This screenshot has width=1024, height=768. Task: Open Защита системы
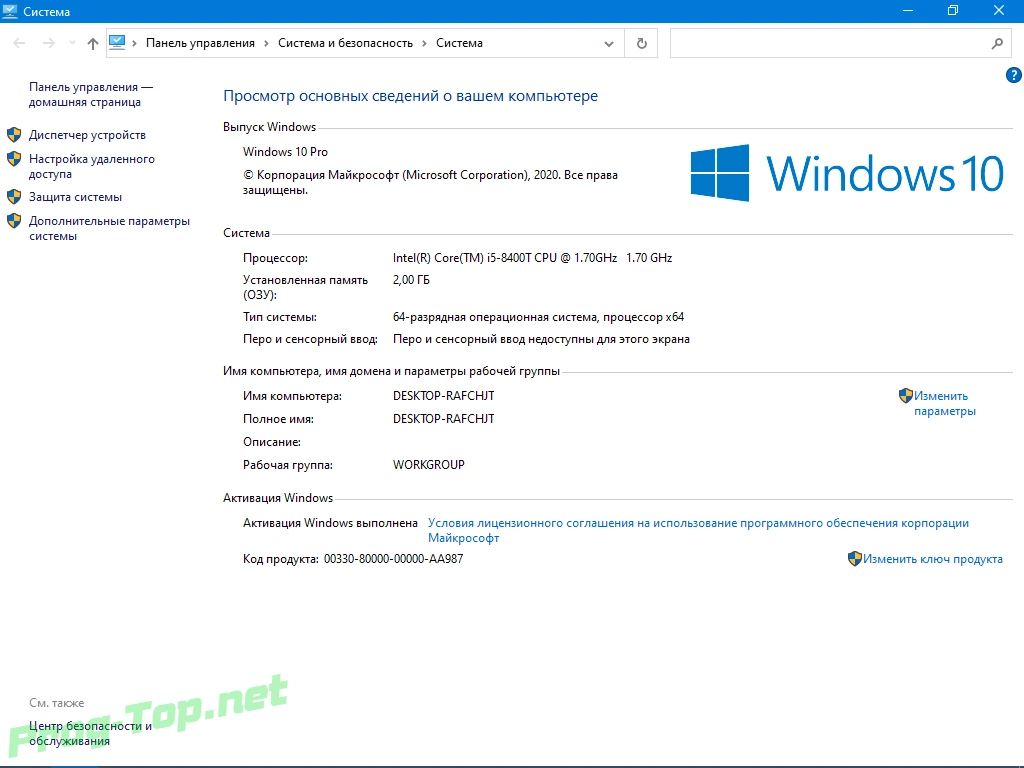[75, 197]
